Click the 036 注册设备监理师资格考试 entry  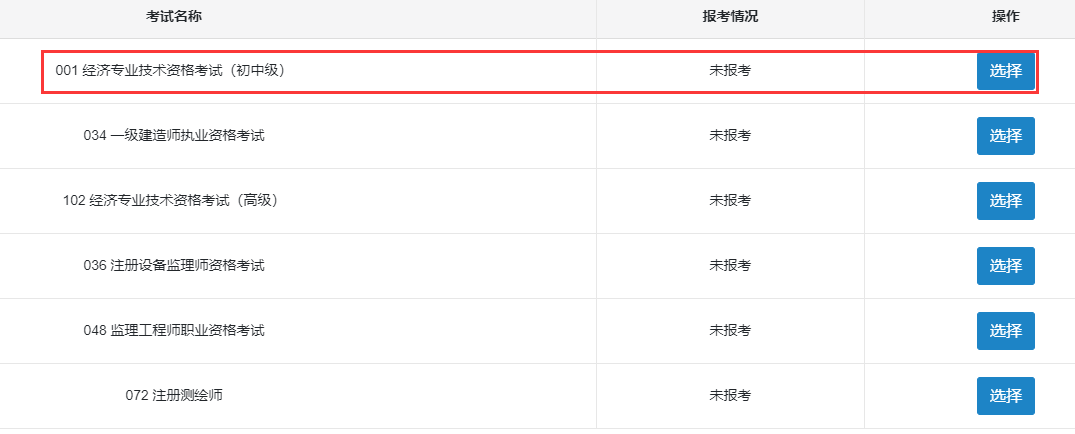click(174, 266)
